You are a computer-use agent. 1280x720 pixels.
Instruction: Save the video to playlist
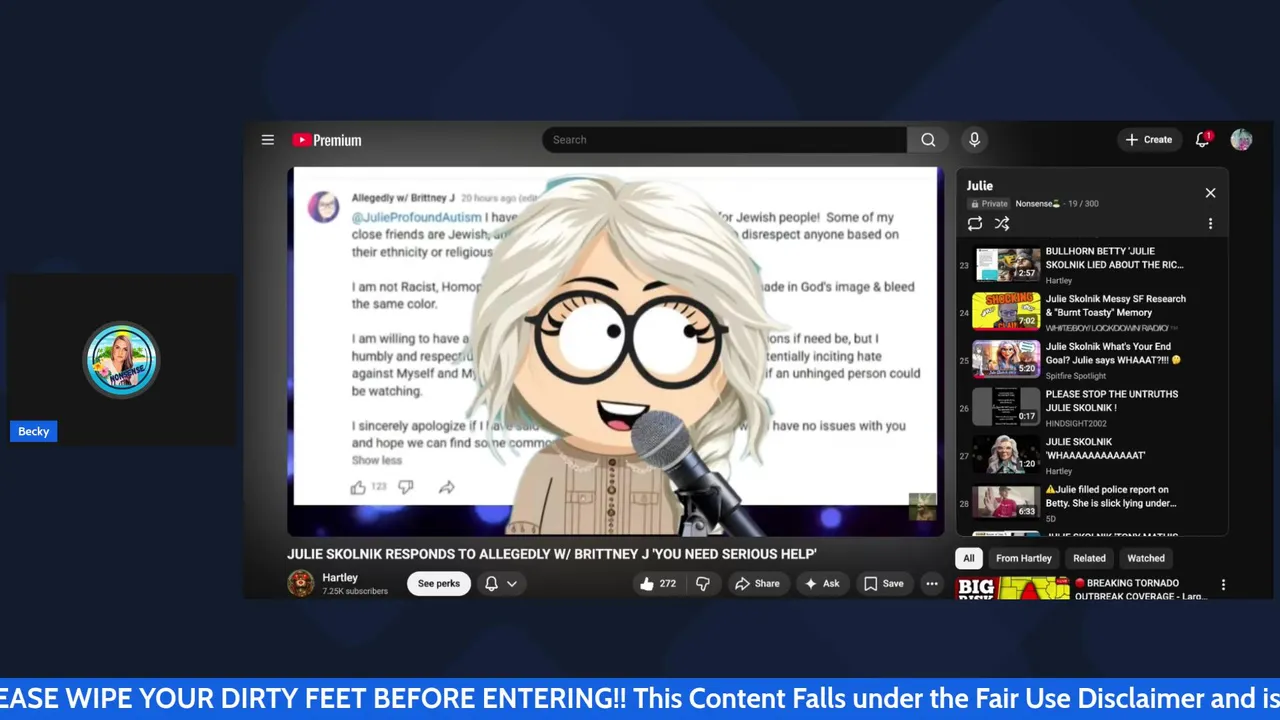coord(884,584)
